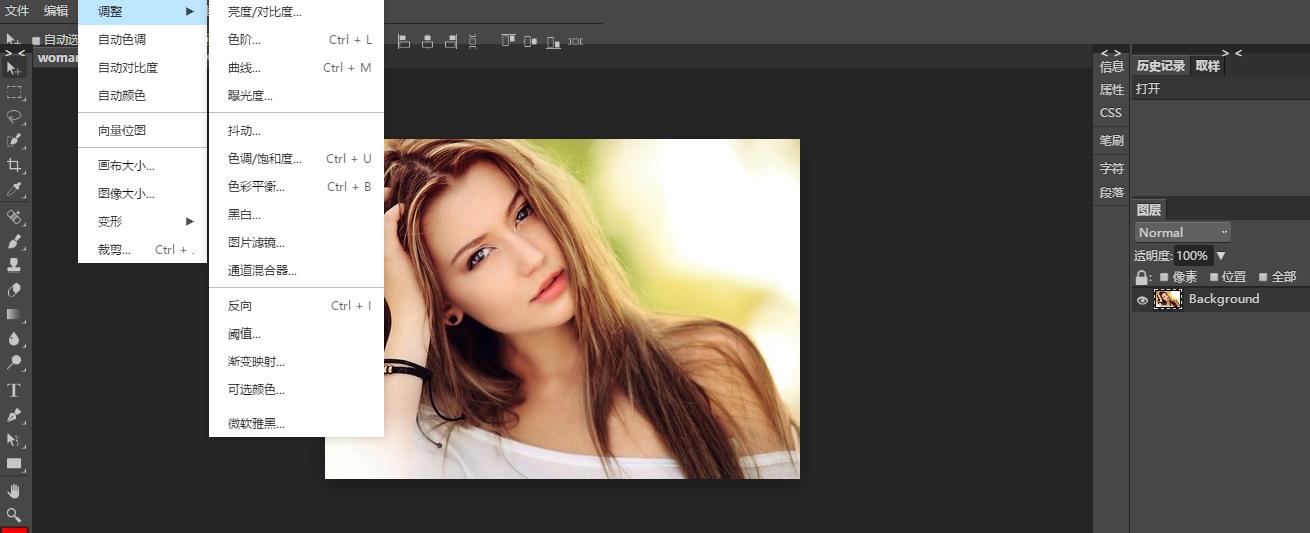Select the Type tool (T)
The width and height of the screenshot is (1310, 533).
click(14, 390)
